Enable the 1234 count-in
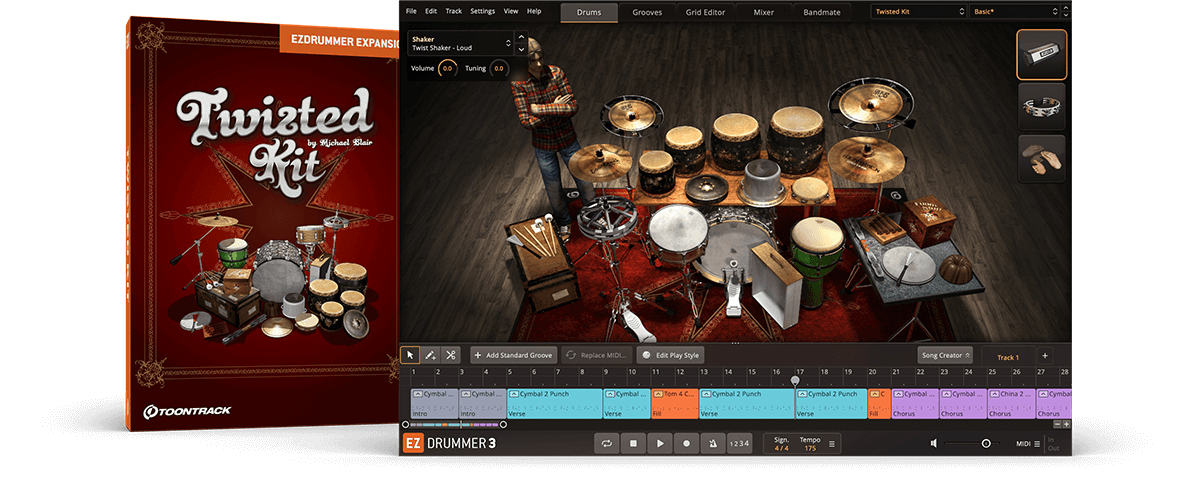1200x488 pixels. (x=738, y=443)
